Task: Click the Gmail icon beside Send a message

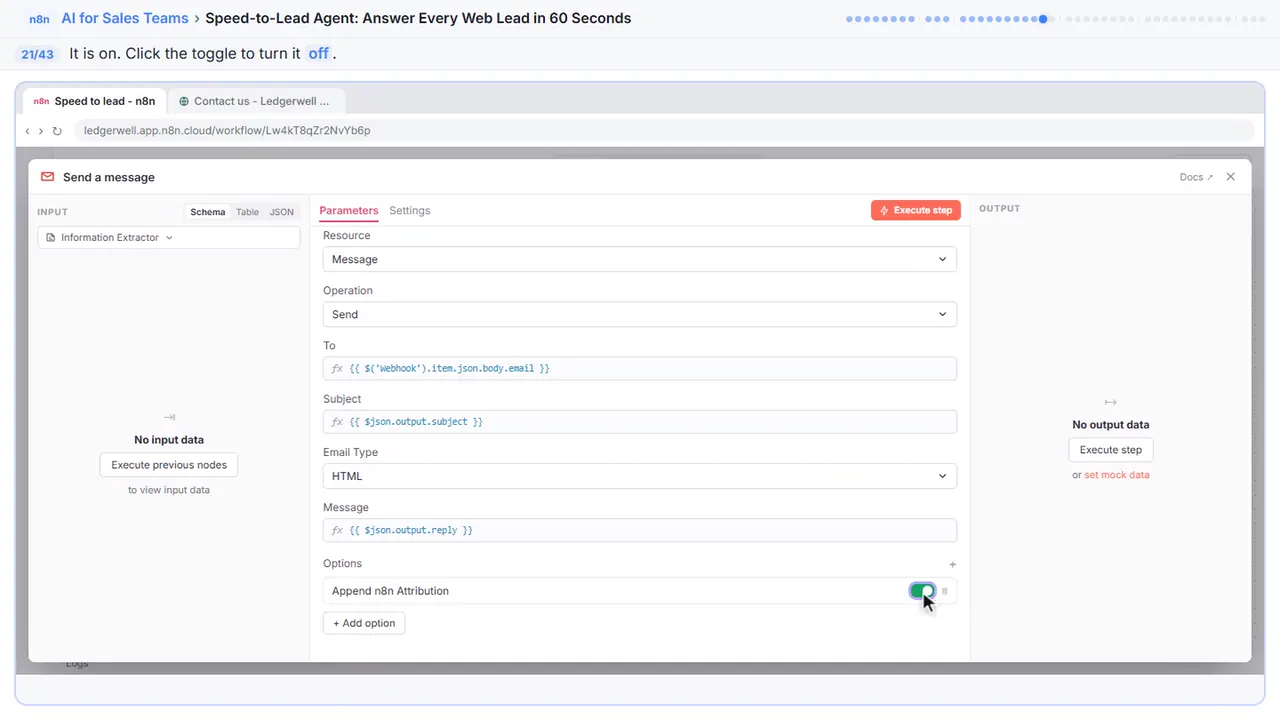Action: (47, 177)
